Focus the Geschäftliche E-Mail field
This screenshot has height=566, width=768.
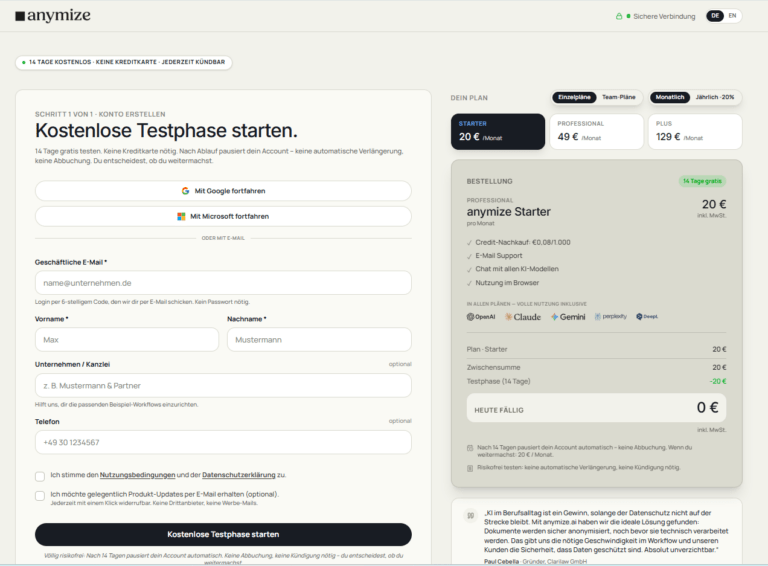[x=223, y=283]
